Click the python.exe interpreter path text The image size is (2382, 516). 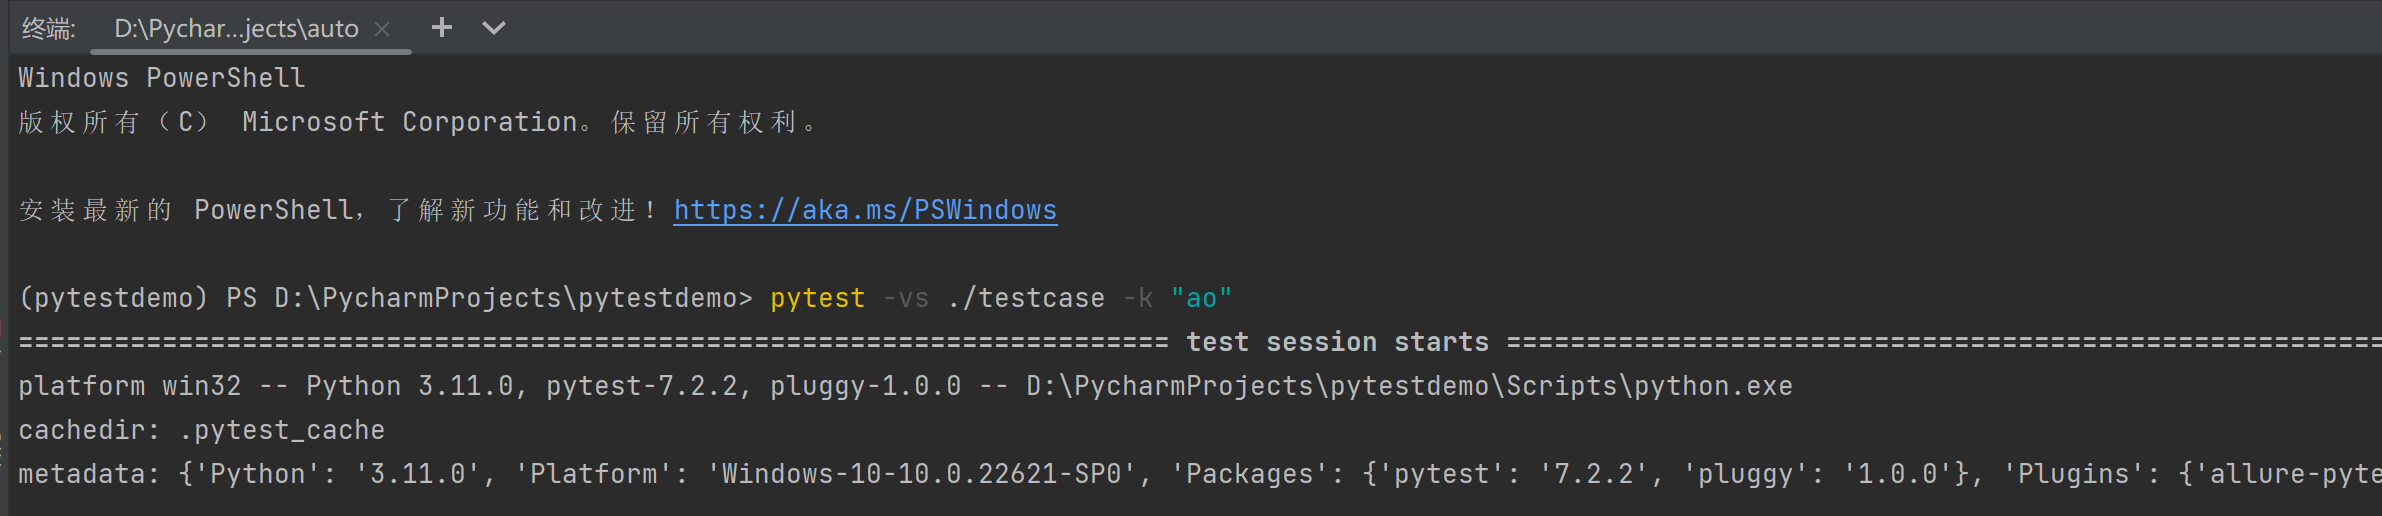pyautogui.click(x=1408, y=386)
